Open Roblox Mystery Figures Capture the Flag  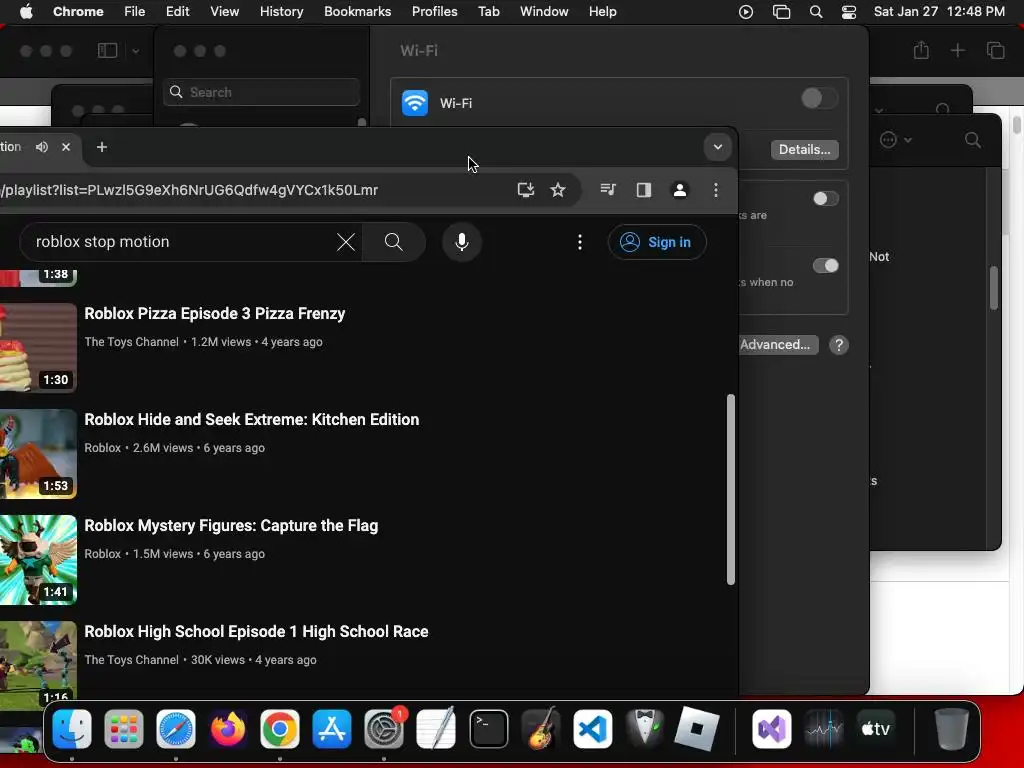coord(231,526)
